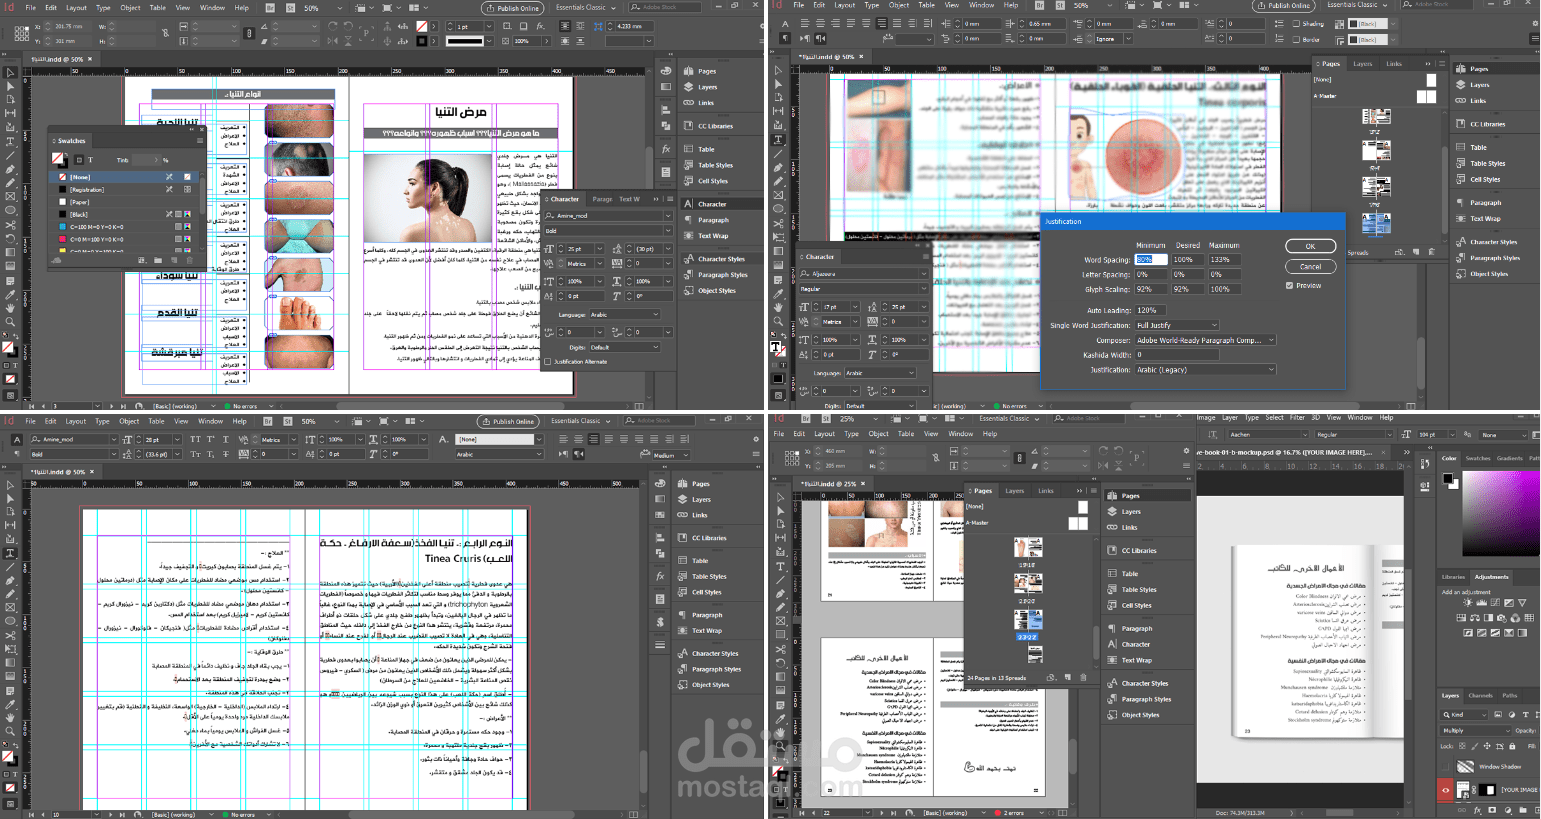Open the Digits Default dropdown in Character panel

(624, 348)
